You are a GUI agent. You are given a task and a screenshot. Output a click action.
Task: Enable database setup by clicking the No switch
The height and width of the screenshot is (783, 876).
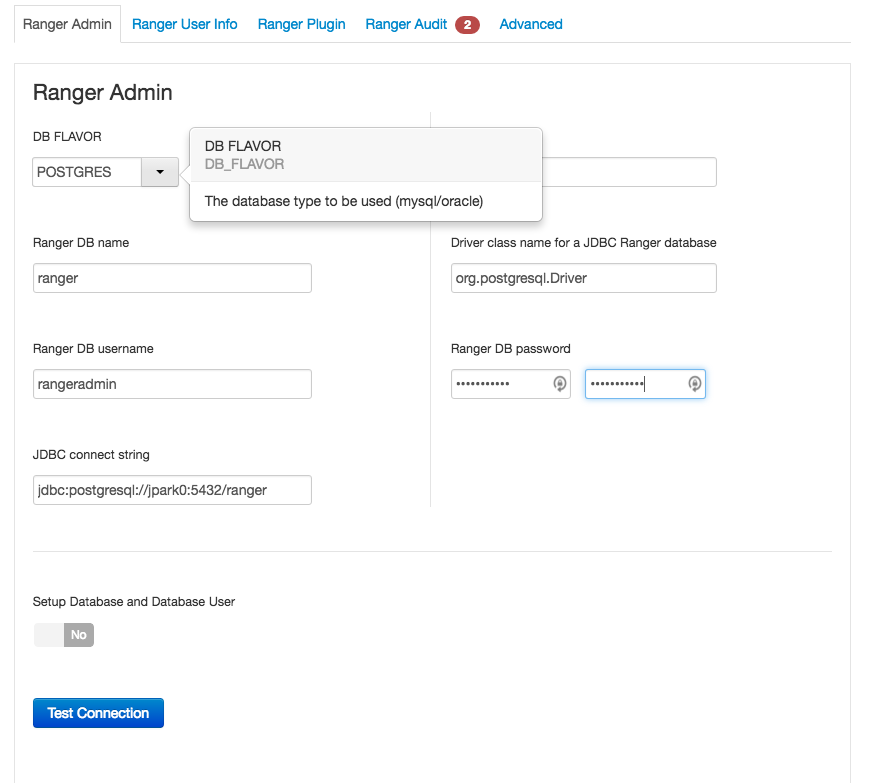(x=78, y=634)
